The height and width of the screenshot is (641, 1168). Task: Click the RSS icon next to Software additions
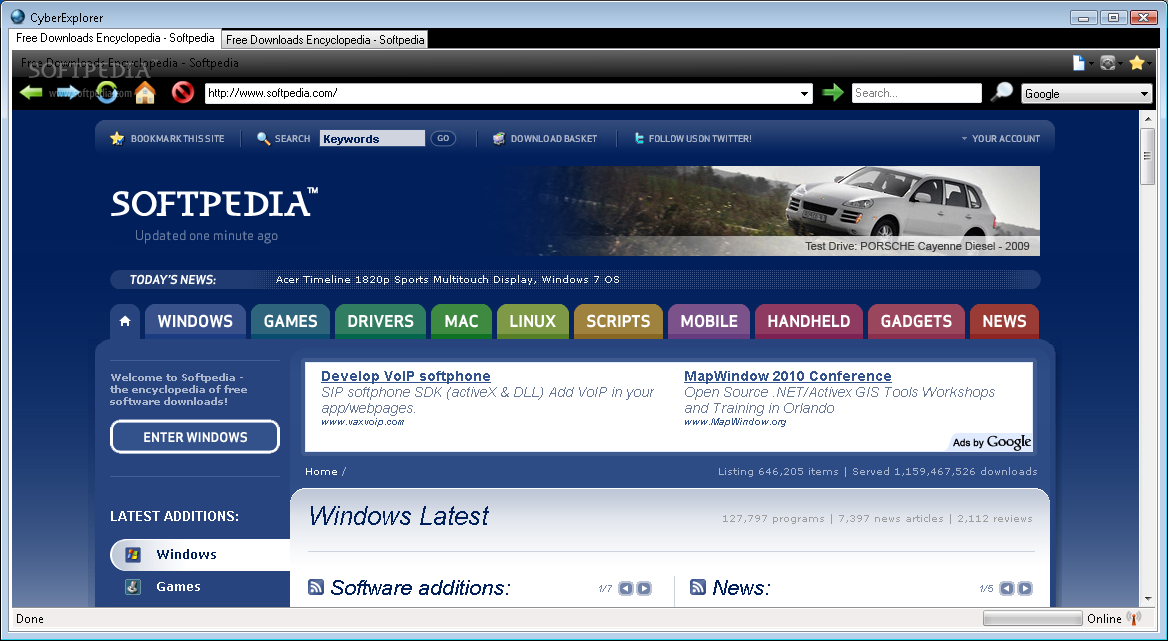tap(316, 587)
